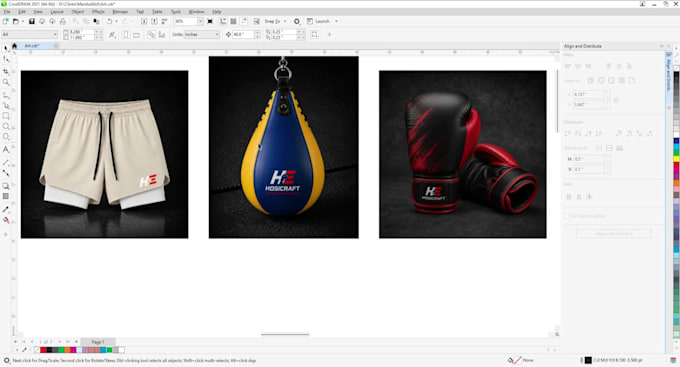Image resolution: width=680 pixels, height=367 pixels.
Task: Click the nudge distance input field
Action: pos(243,34)
